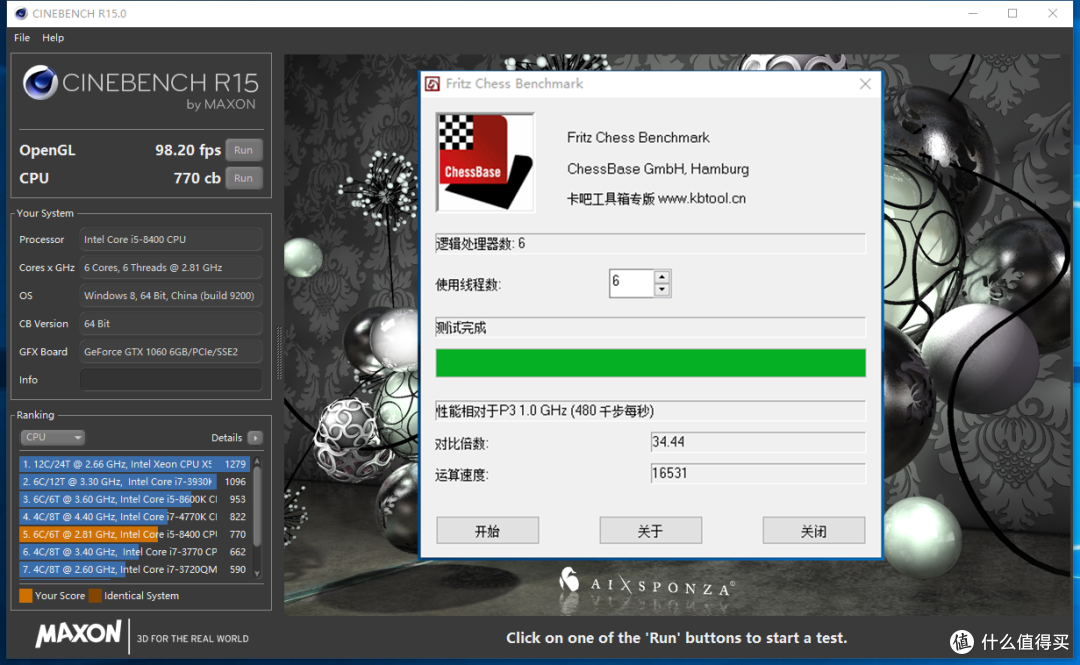
Task: Click the CB Version 64 Bit field
Action: pos(170,323)
